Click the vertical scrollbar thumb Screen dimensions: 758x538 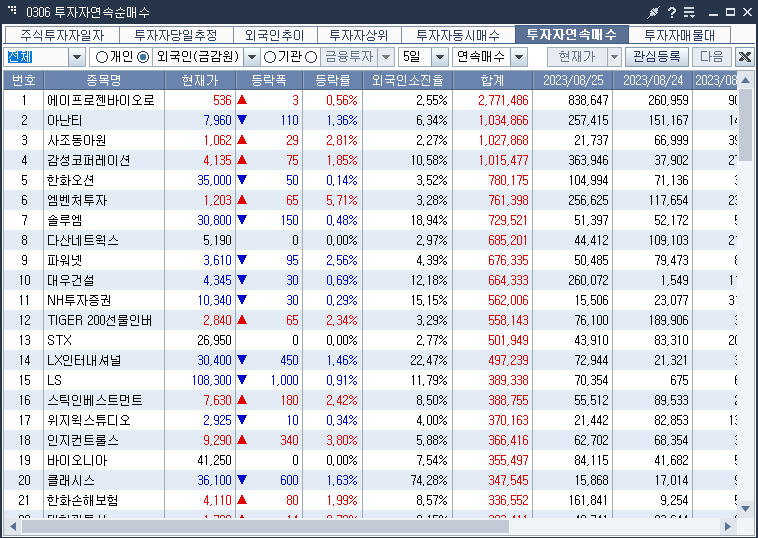(745, 125)
